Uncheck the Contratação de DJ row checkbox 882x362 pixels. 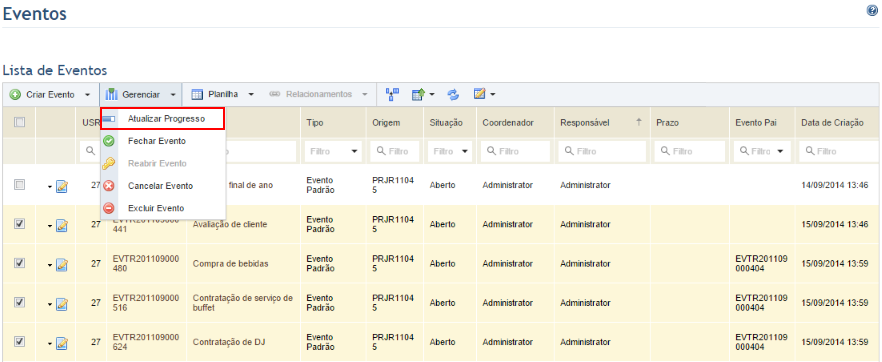(x=19, y=341)
